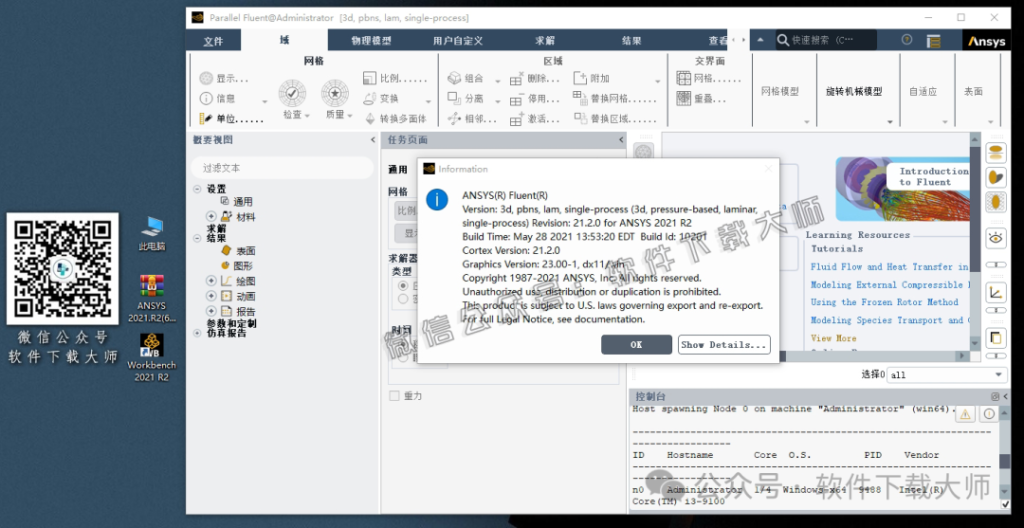Expand the 材料 tree node

pyautogui.click(x=211, y=216)
